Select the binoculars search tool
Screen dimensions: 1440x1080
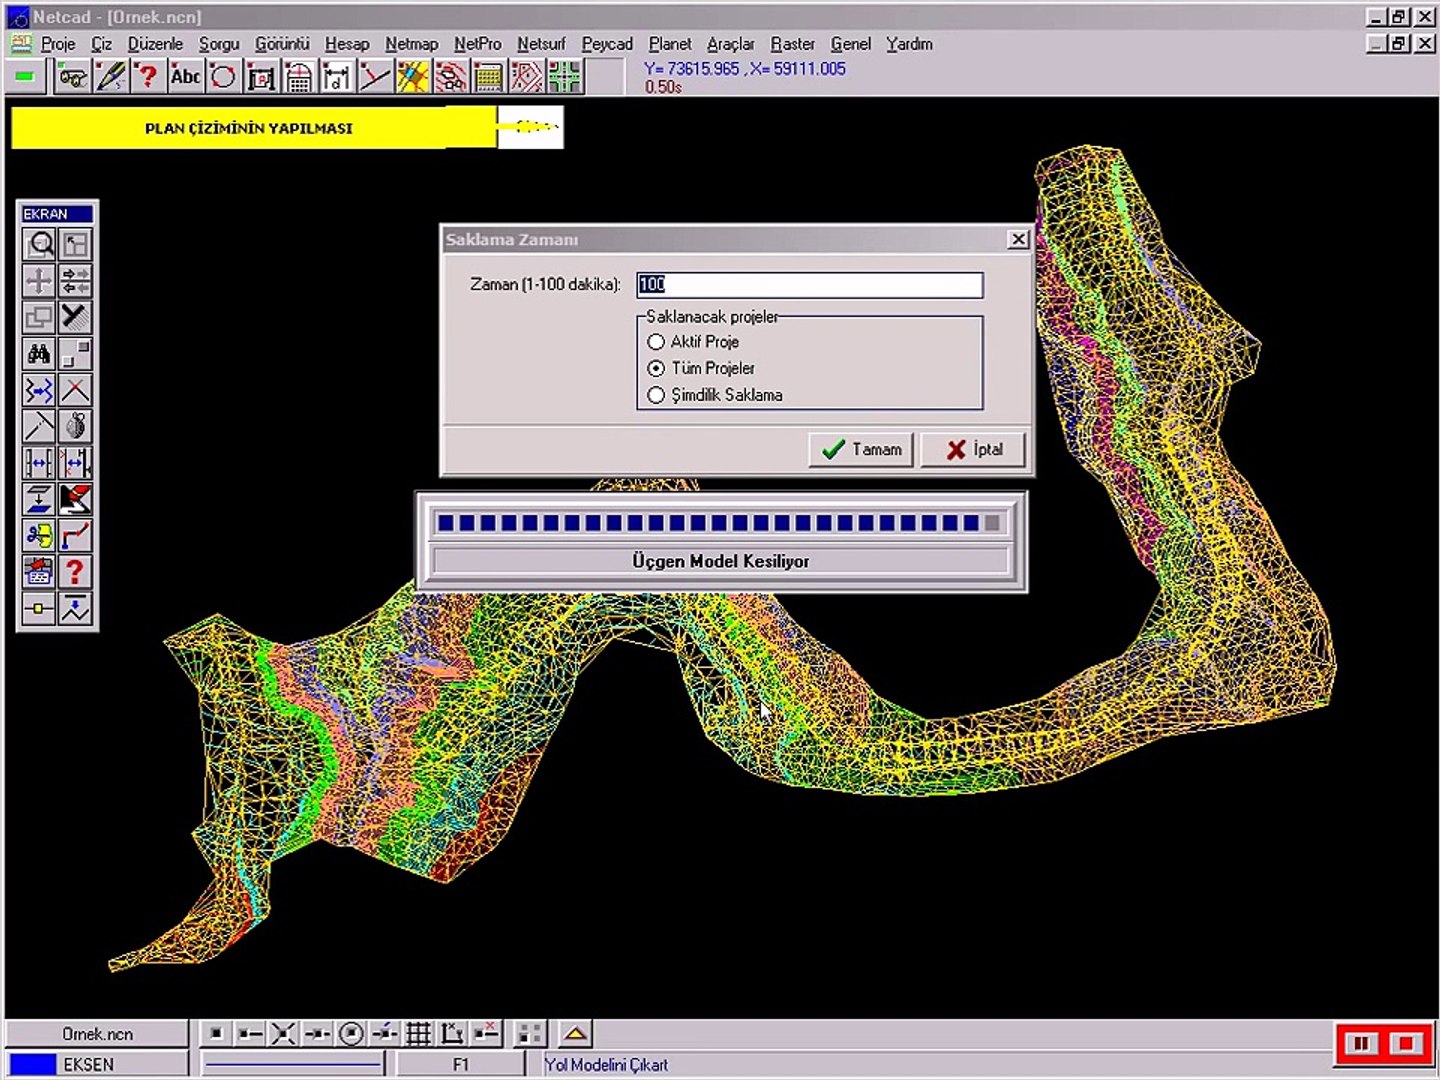40,354
